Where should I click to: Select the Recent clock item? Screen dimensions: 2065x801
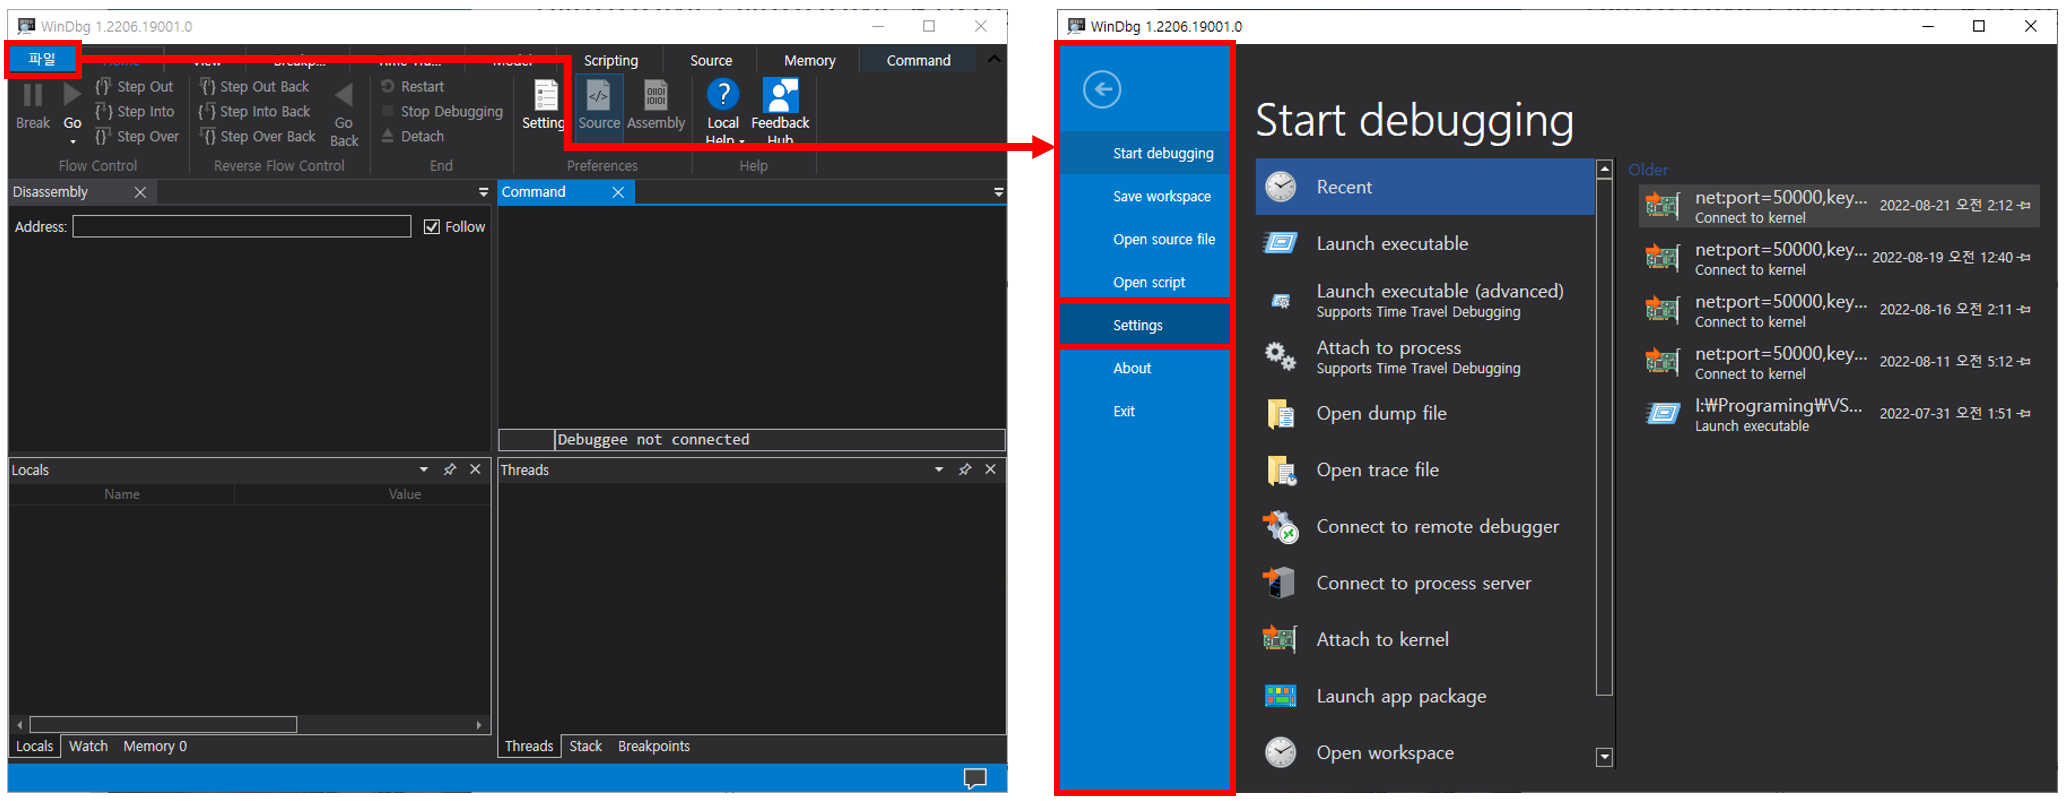1425,187
